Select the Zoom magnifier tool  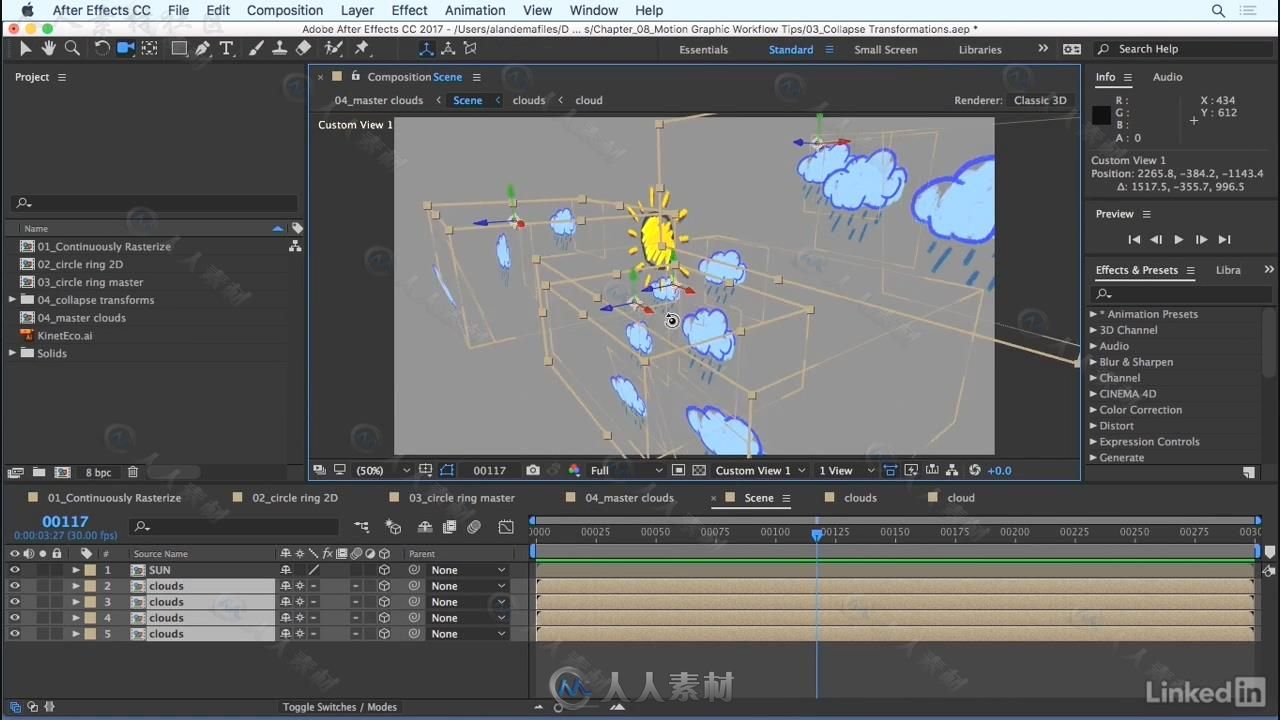(72, 48)
